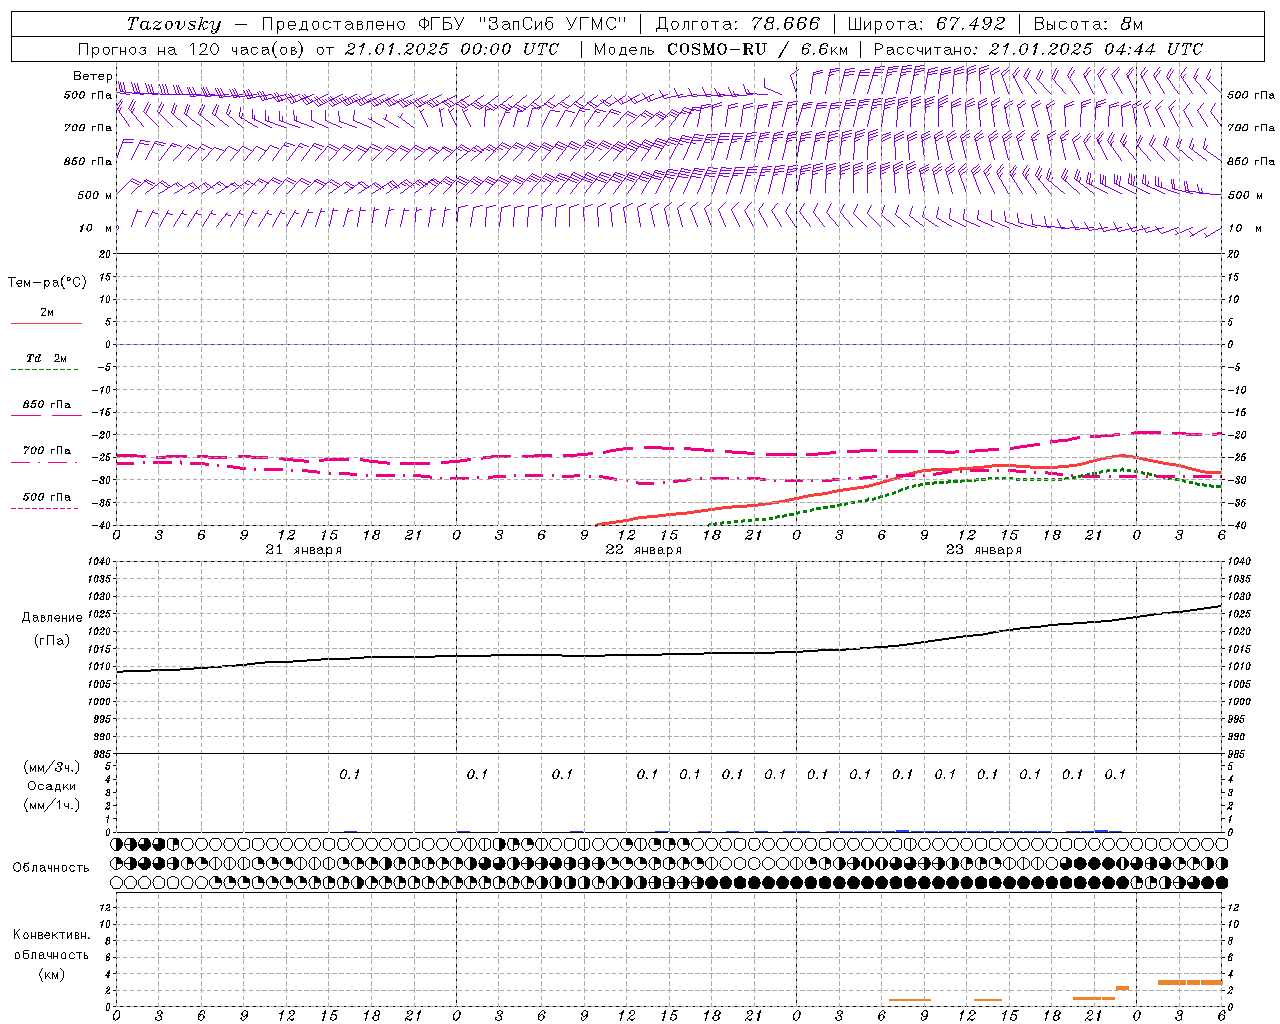This screenshot has height=1024, width=1280.
Task: Click the '2м' temperature legend entry
Action: [x=47, y=313]
